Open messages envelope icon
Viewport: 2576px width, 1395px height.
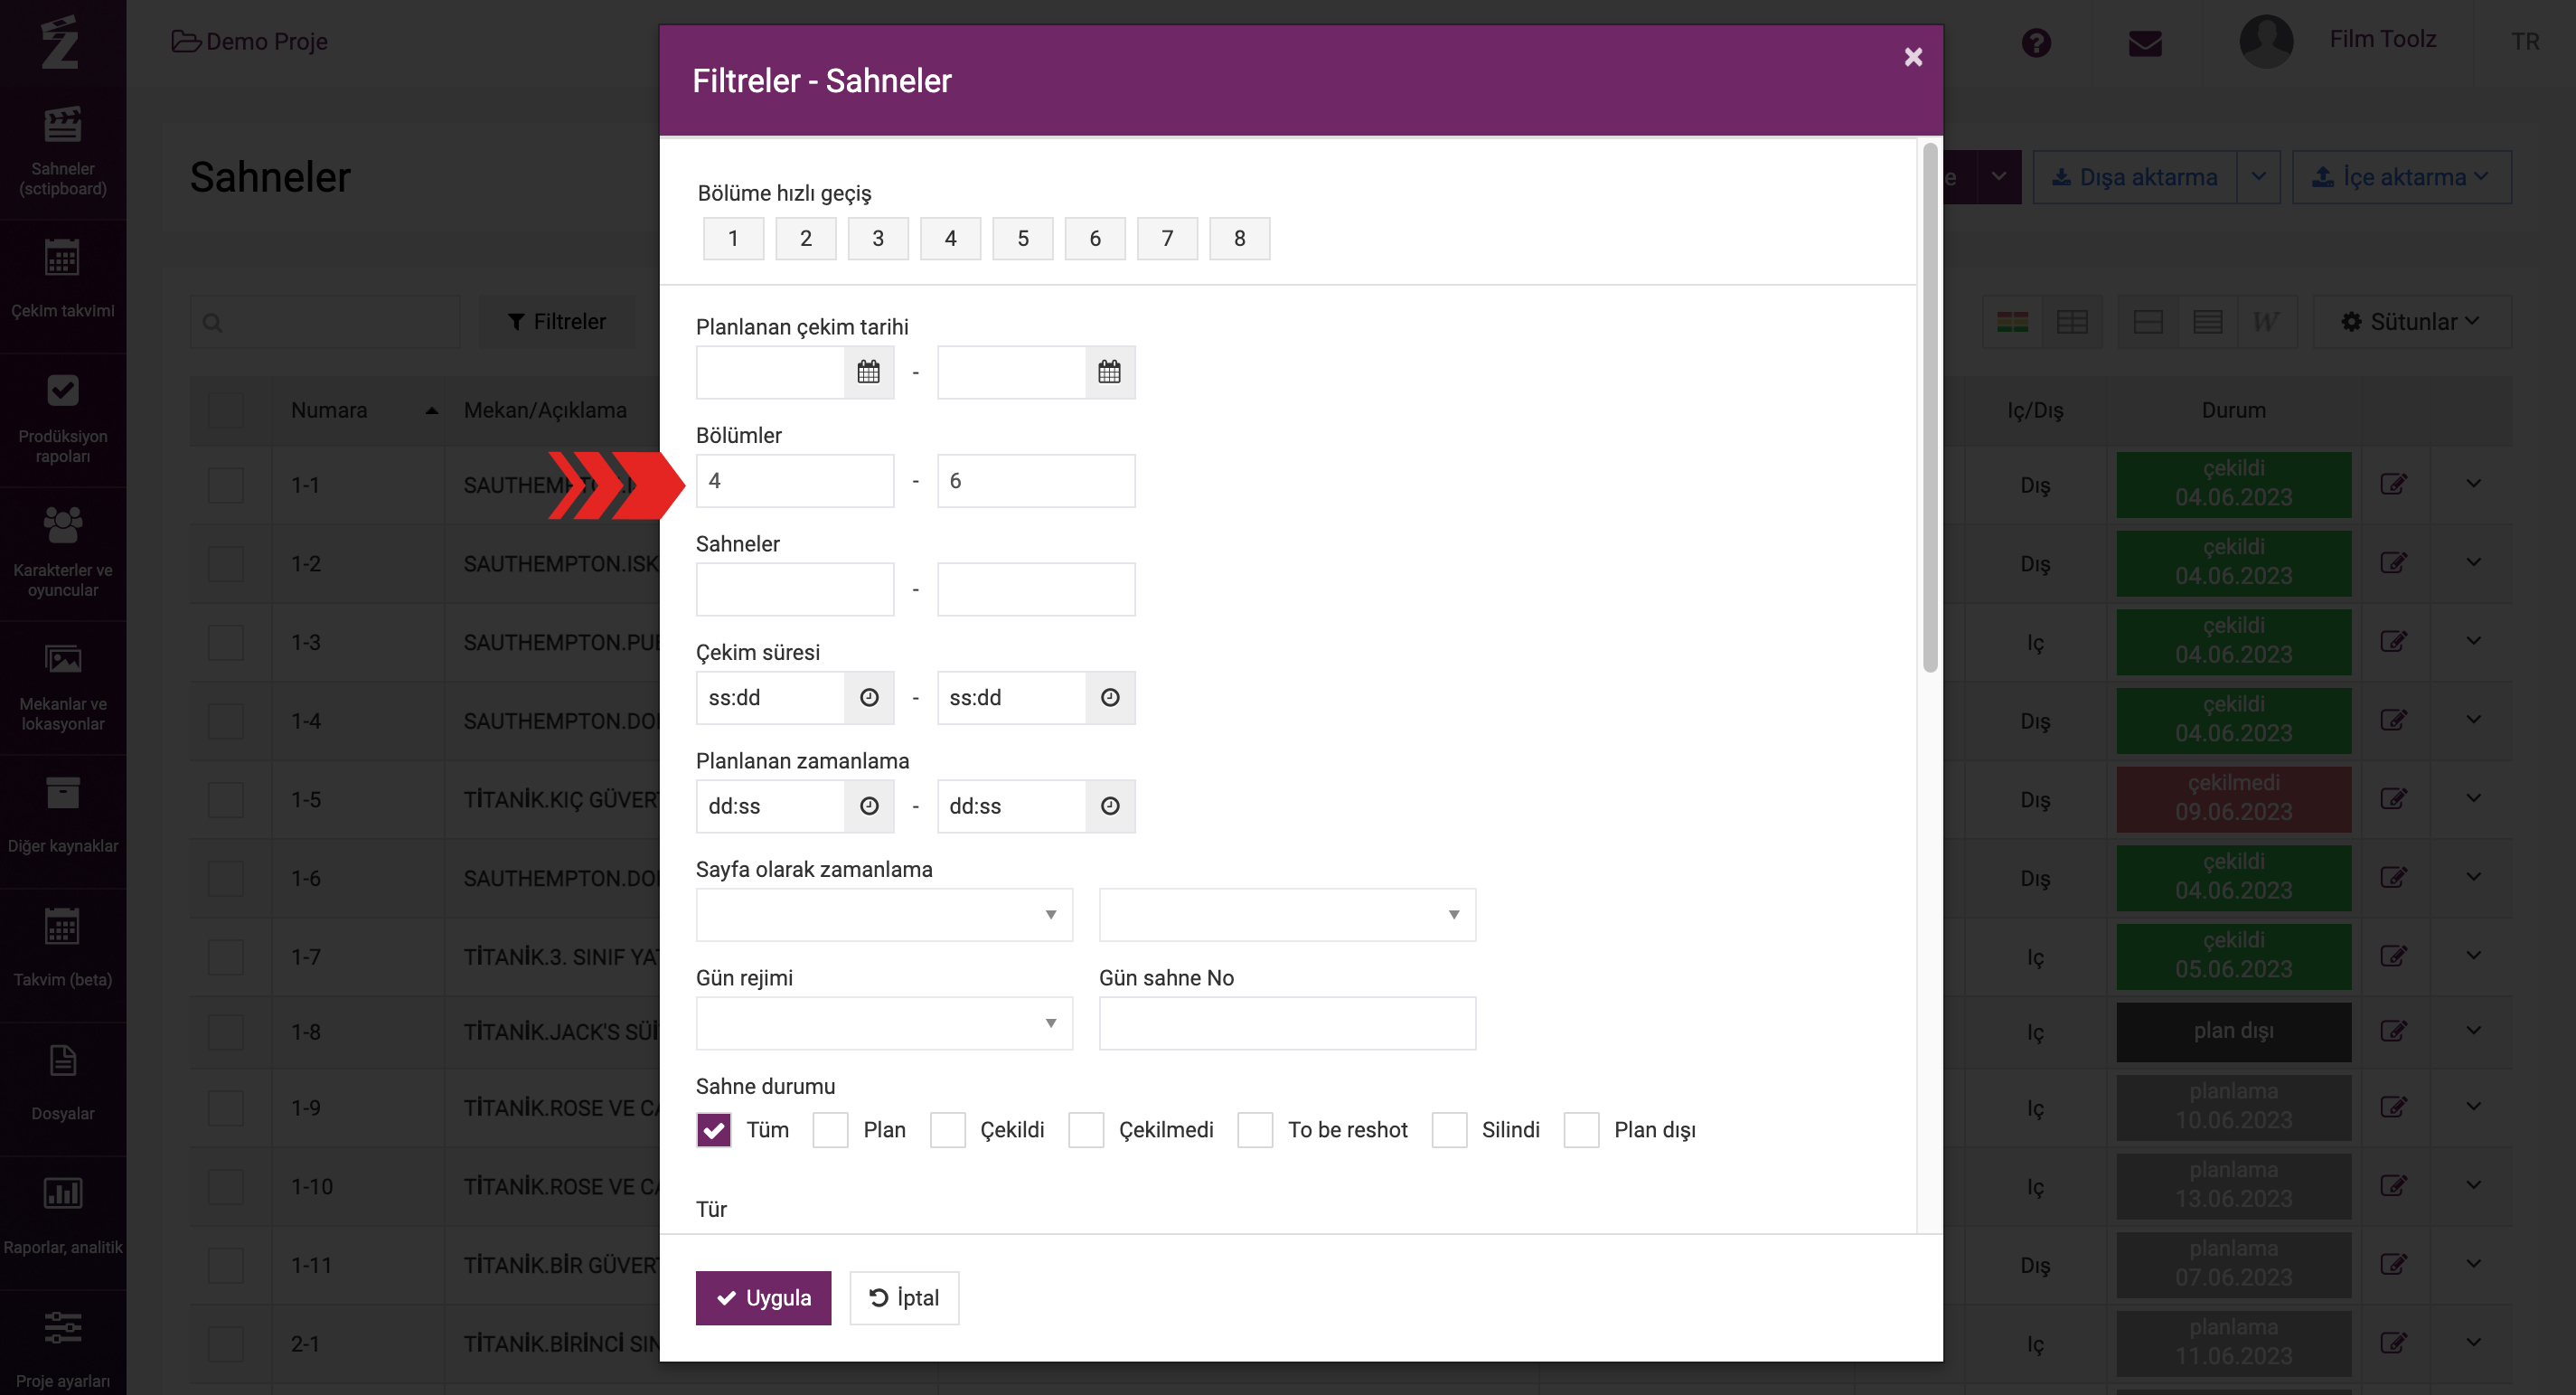pos(2144,43)
